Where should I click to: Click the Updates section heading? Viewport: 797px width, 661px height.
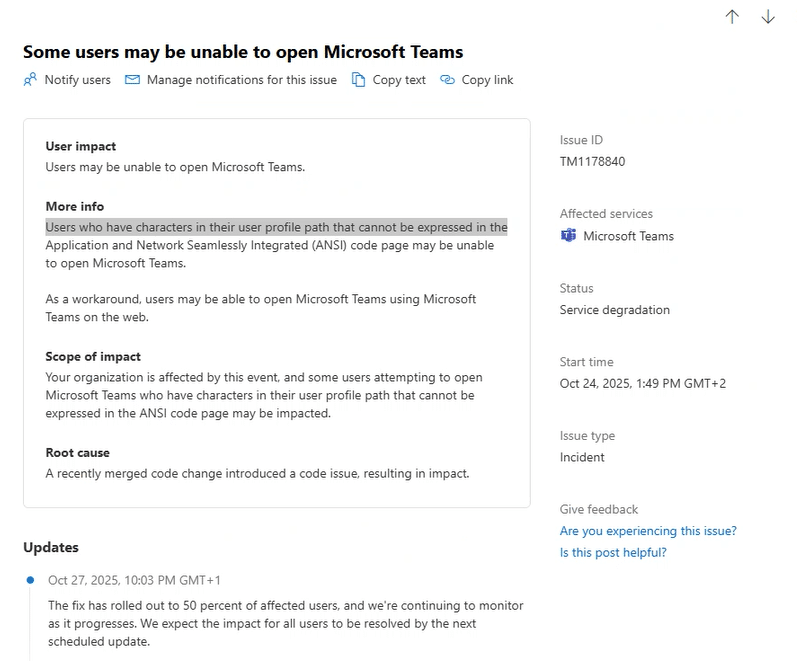pos(51,547)
